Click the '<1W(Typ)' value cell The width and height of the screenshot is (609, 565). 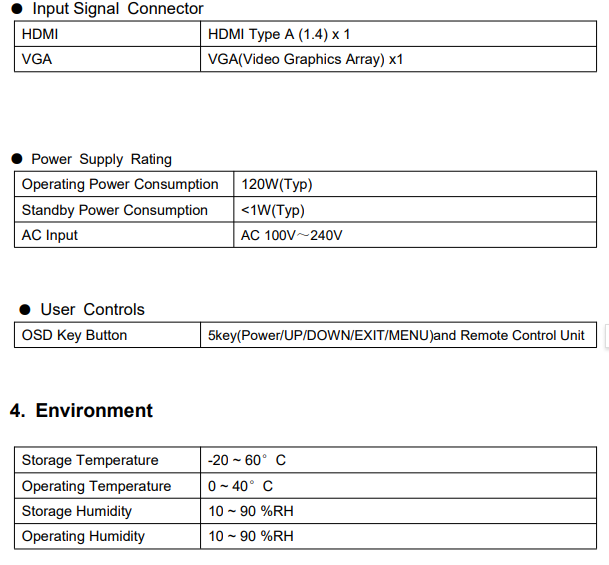(272, 210)
